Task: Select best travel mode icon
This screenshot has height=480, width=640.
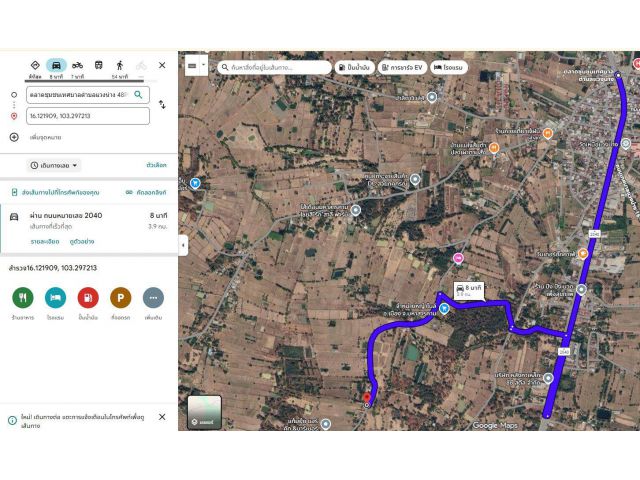Action: [35, 65]
